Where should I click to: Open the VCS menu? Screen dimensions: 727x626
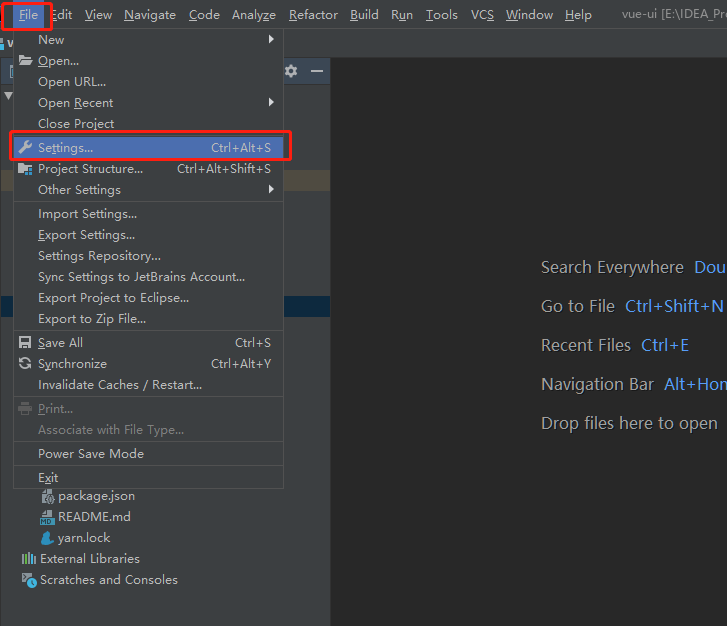tap(482, 15)
